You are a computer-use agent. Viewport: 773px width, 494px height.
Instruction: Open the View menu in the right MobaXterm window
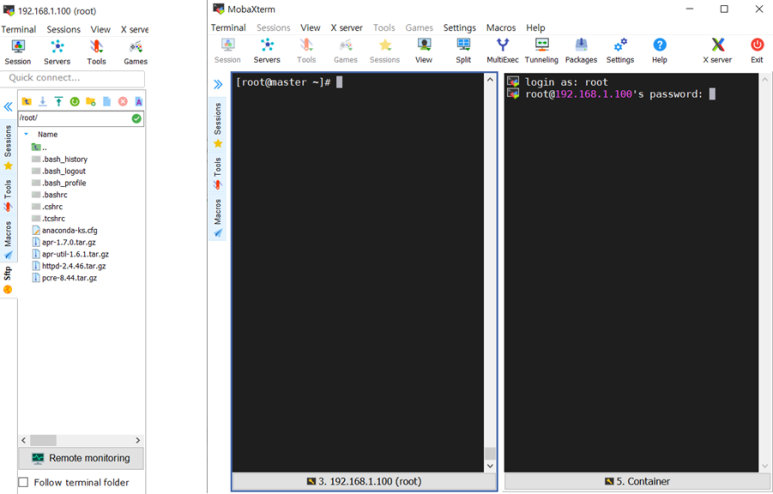pos(310,28)
